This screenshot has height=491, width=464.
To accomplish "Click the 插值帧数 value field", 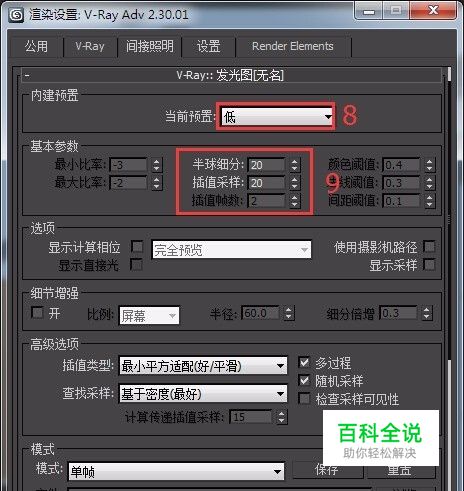I will (267, 201).
